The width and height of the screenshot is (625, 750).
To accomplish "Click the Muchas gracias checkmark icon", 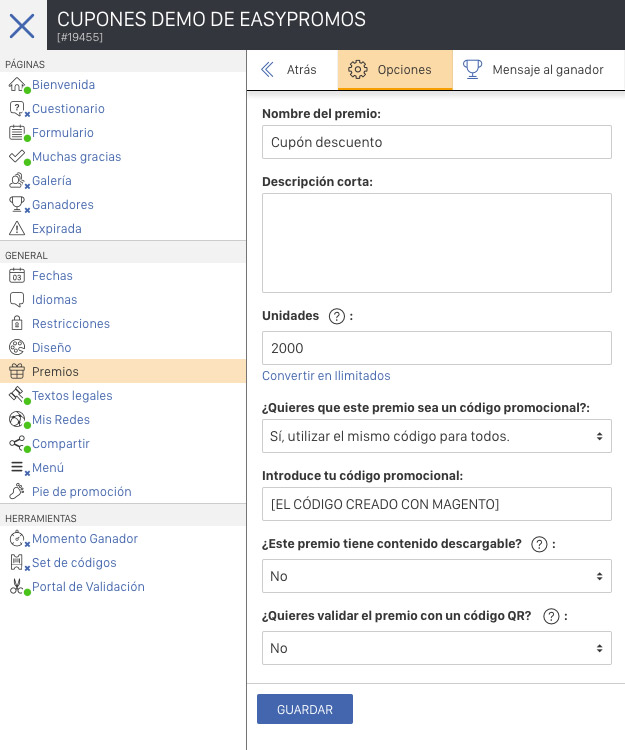I will click(x=17, y=156).
